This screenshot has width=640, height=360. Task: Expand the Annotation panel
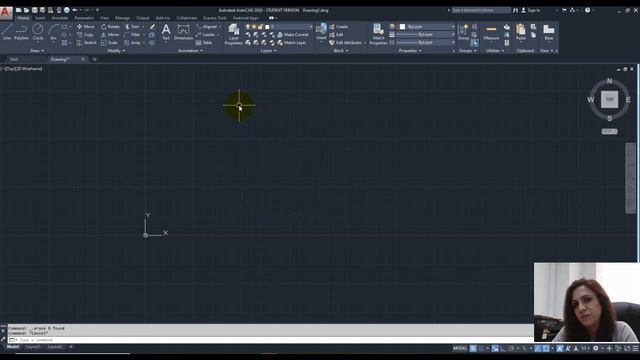[x=190, y=51]
